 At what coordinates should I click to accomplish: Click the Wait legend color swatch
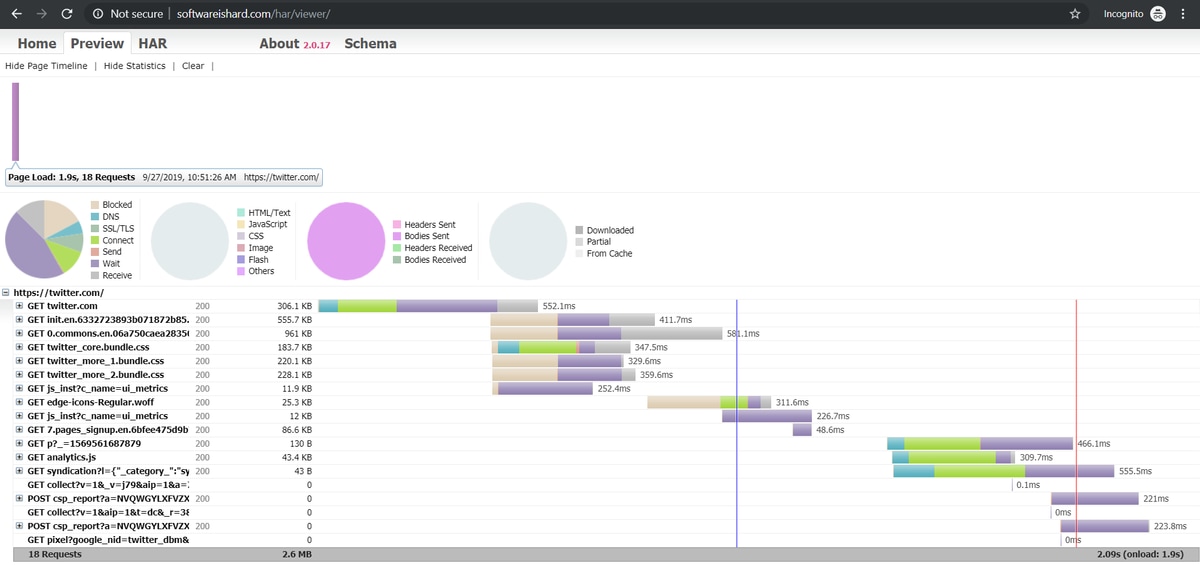94,264
